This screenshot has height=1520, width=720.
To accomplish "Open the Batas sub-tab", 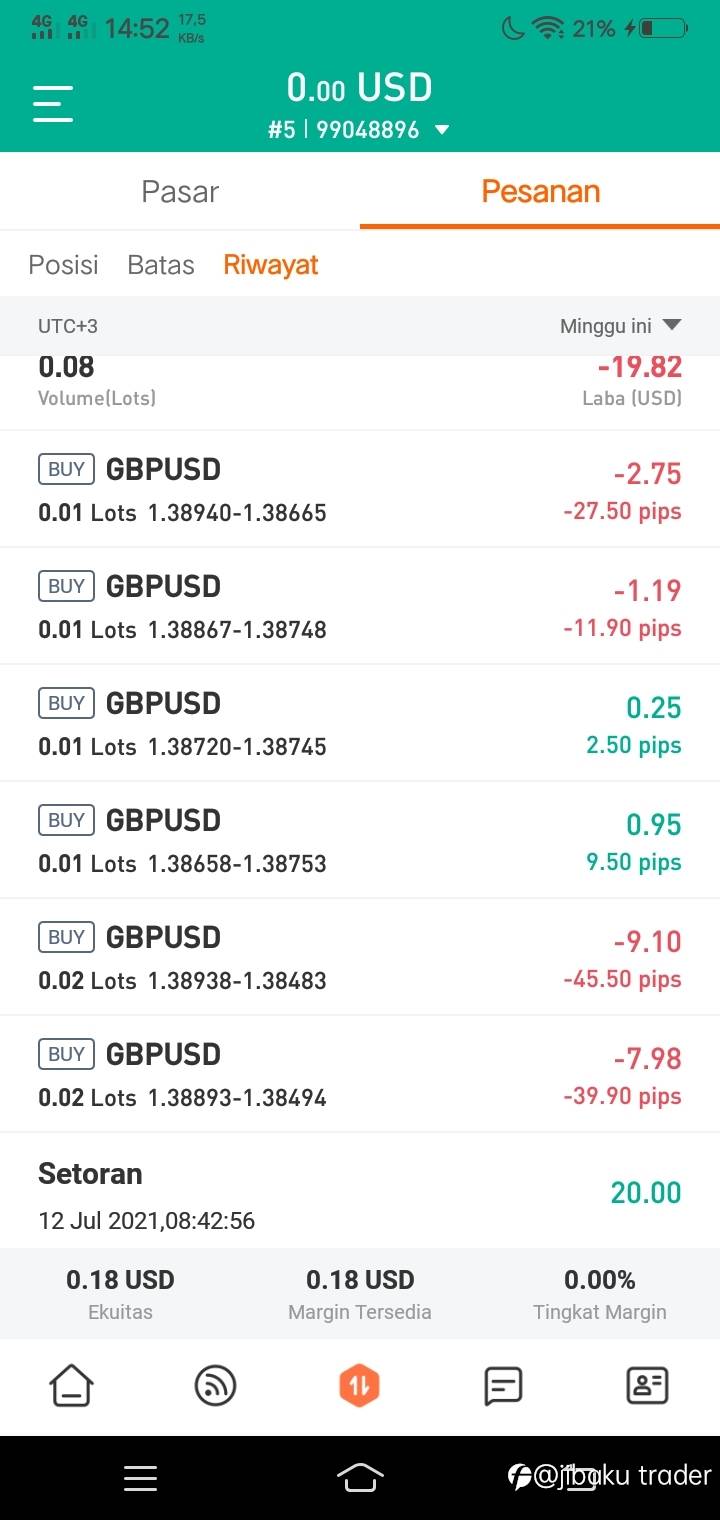I will [161, 265].
